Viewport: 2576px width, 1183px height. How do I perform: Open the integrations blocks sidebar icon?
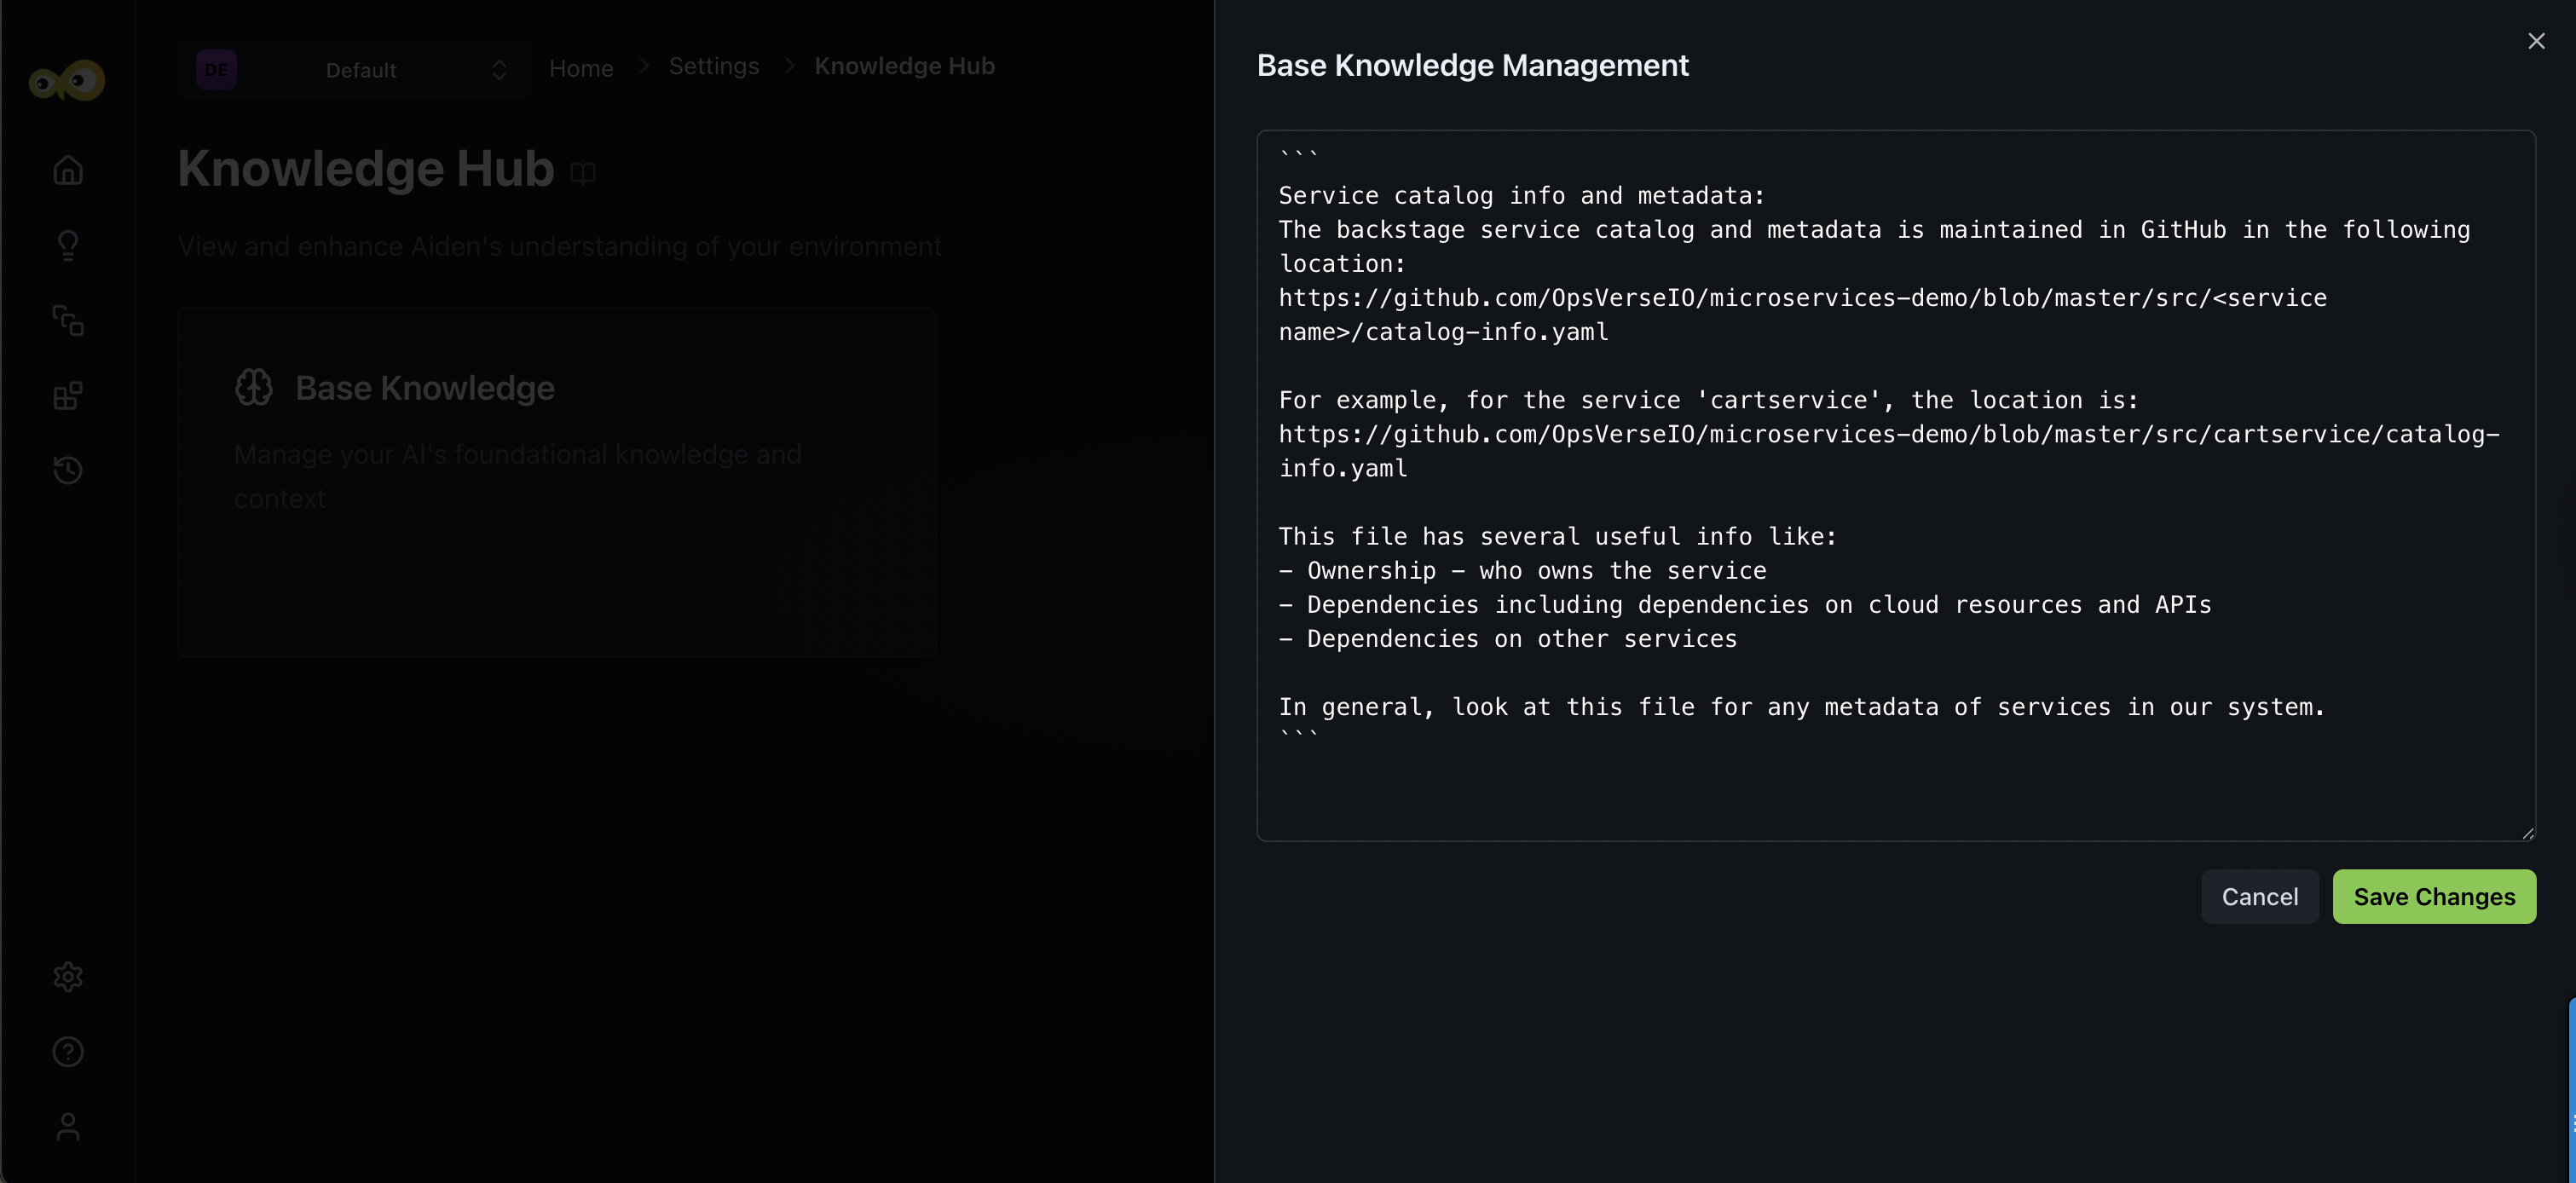pos(68,396)
